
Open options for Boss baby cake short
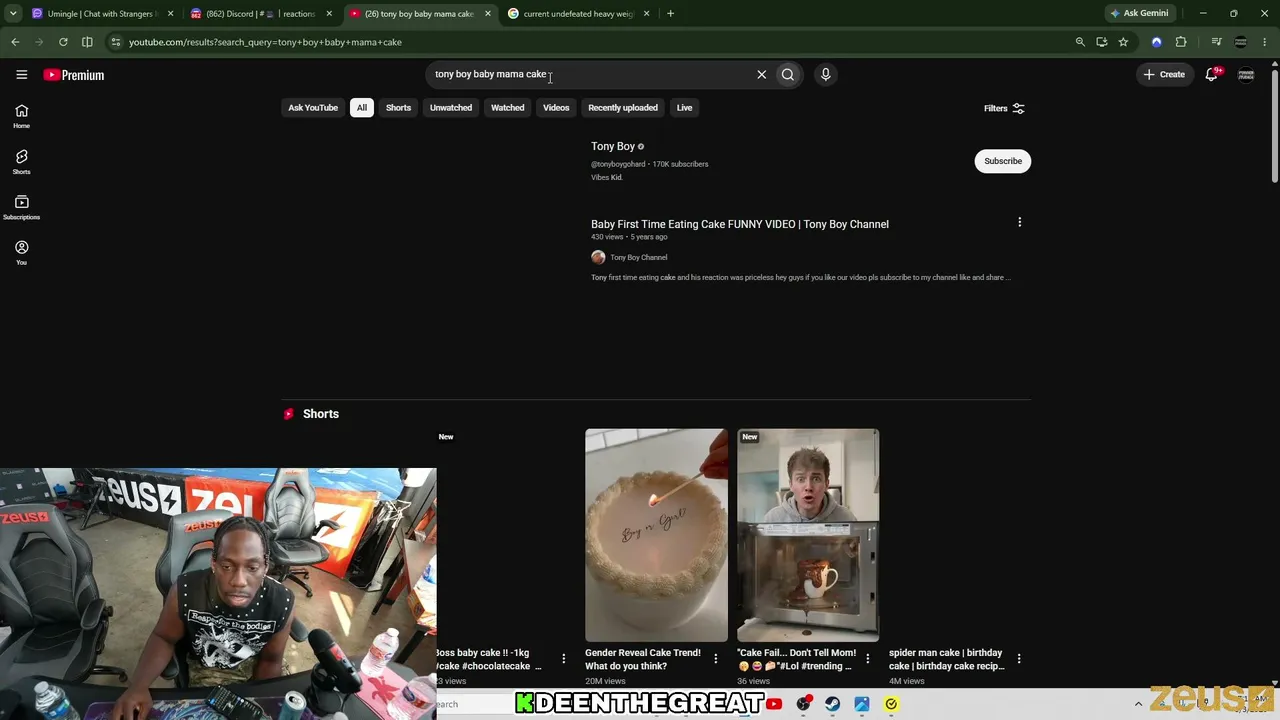pos(563,659)
